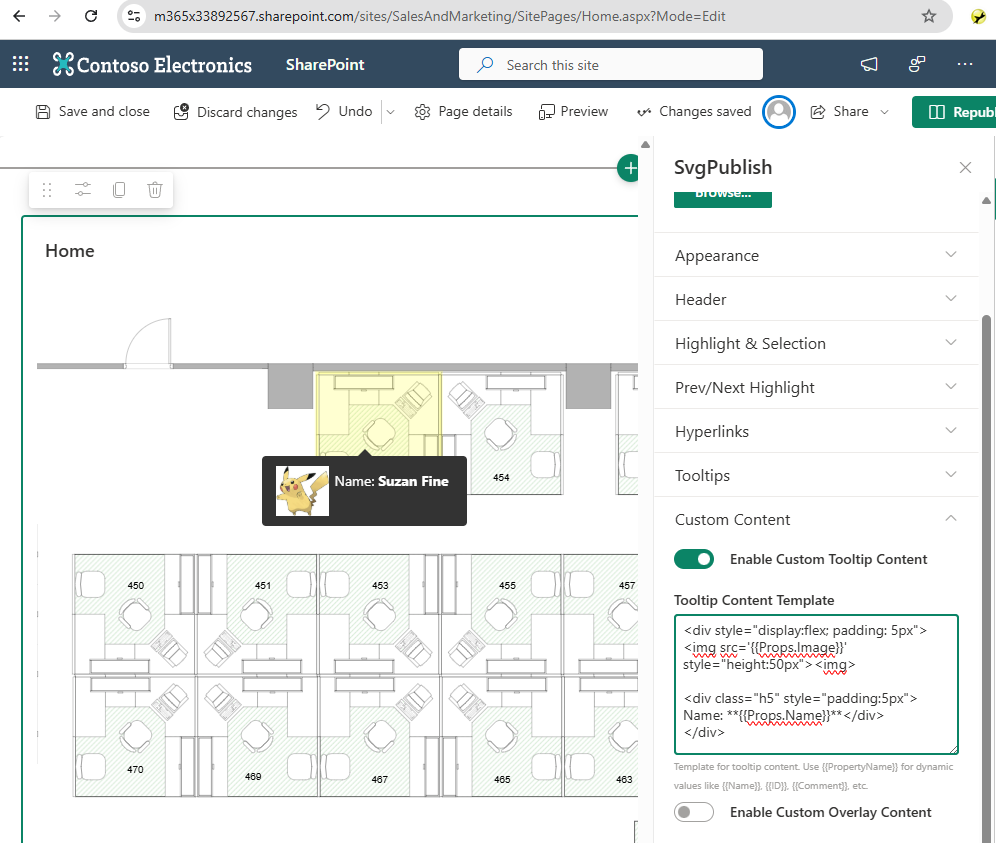
Task: Click the green Browse button
Action: (x=723, y=198)
